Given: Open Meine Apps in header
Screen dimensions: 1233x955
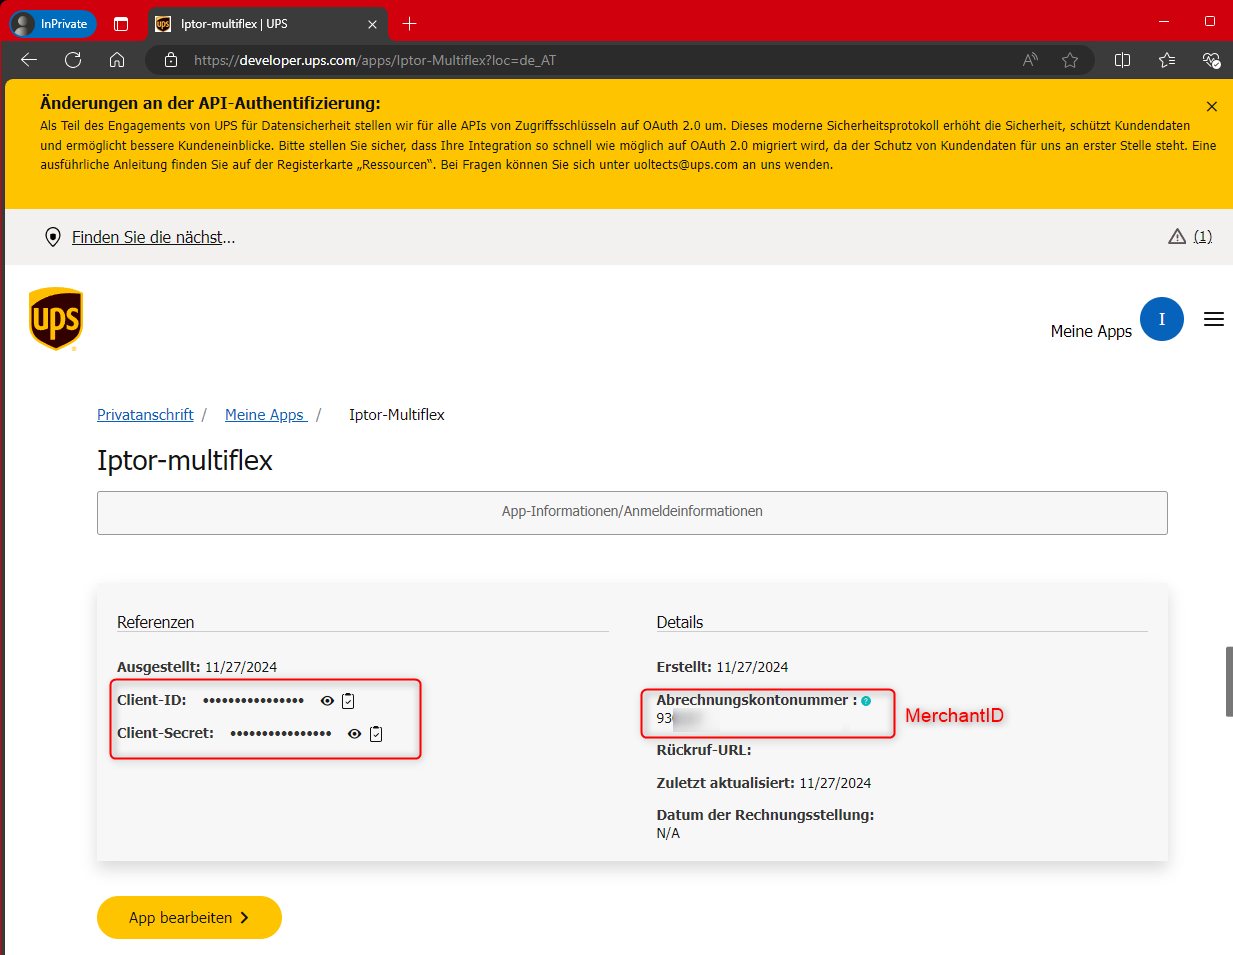Looking at the screenshot, I should pos(1090,331).
